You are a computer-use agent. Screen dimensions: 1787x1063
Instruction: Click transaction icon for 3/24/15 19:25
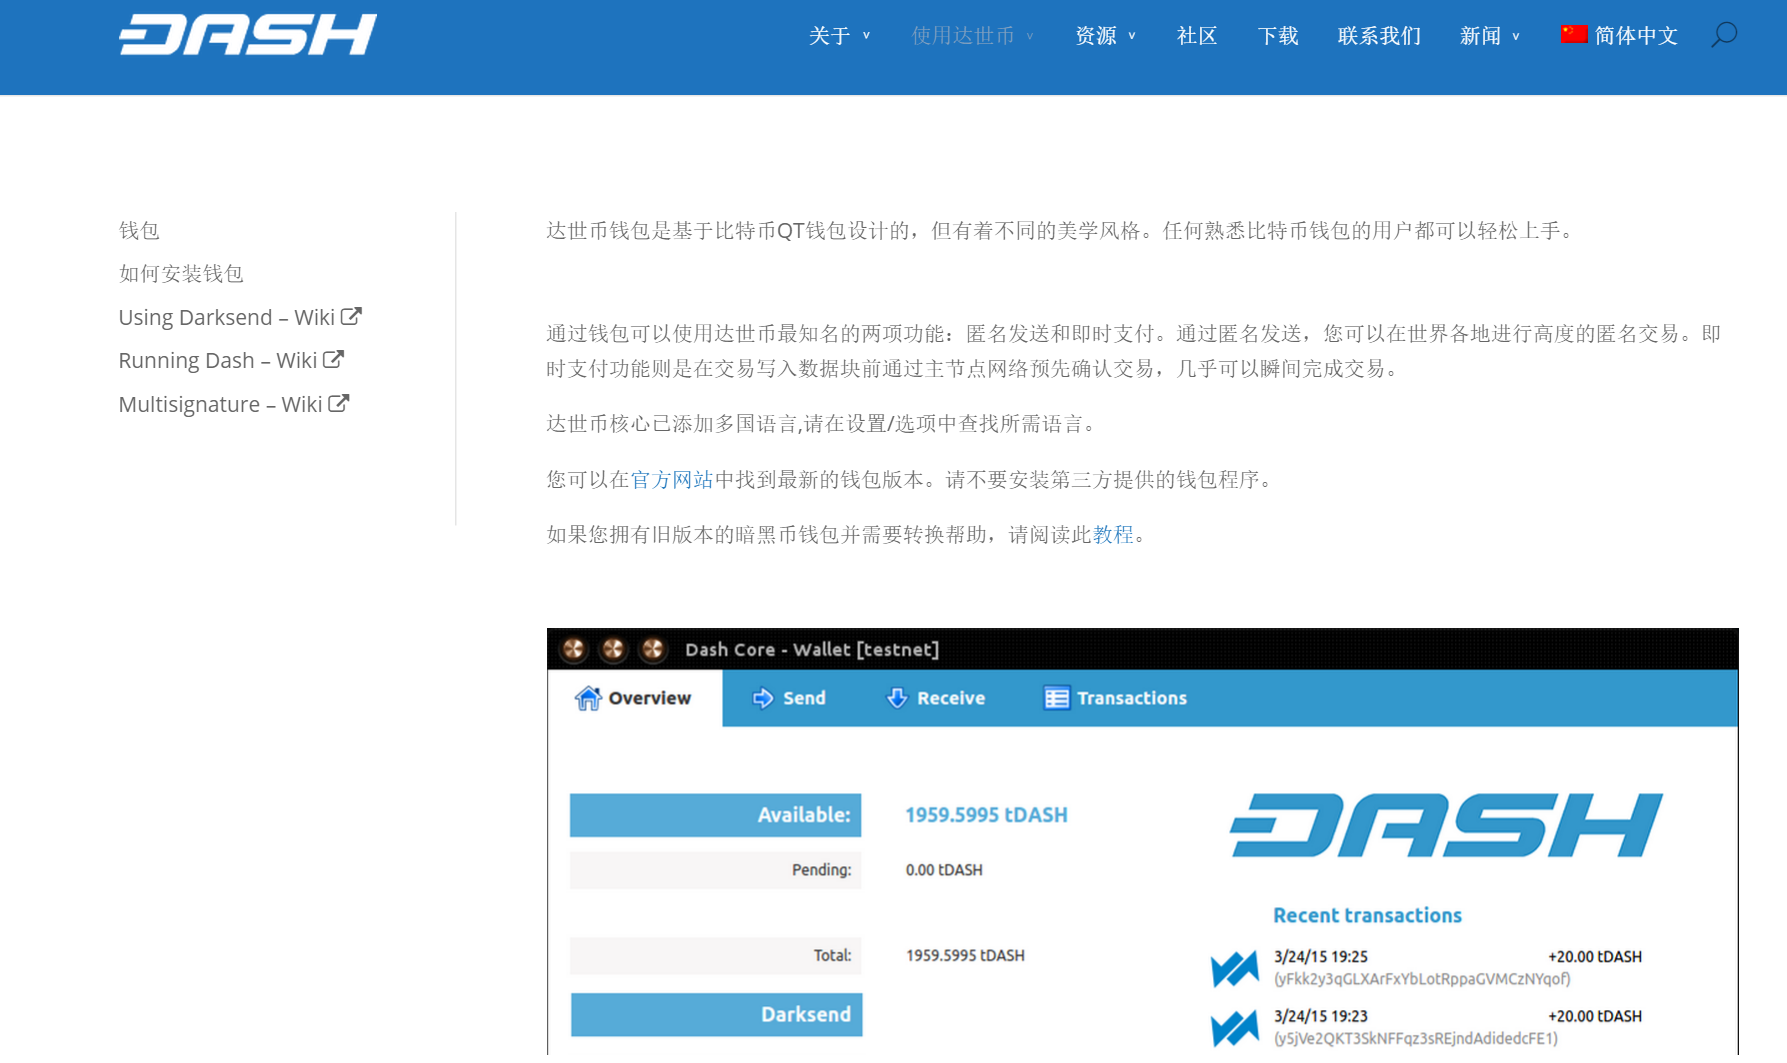1235,968
